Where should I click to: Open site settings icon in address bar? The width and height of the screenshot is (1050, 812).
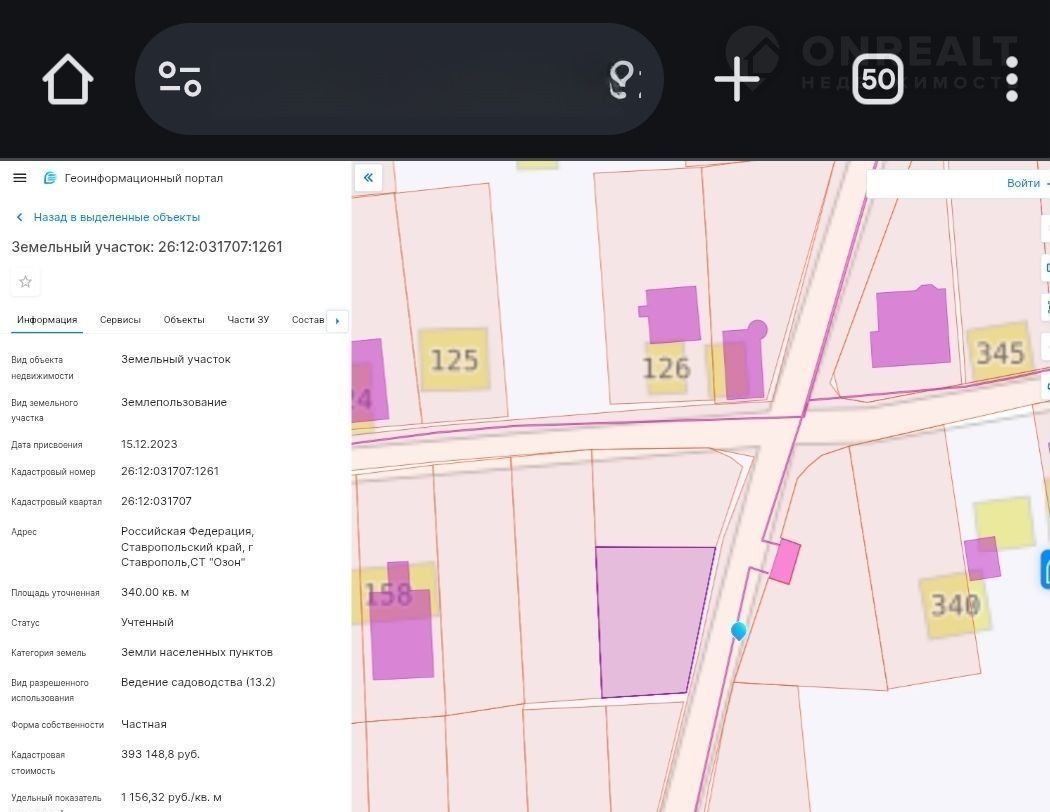coord(180,80)
